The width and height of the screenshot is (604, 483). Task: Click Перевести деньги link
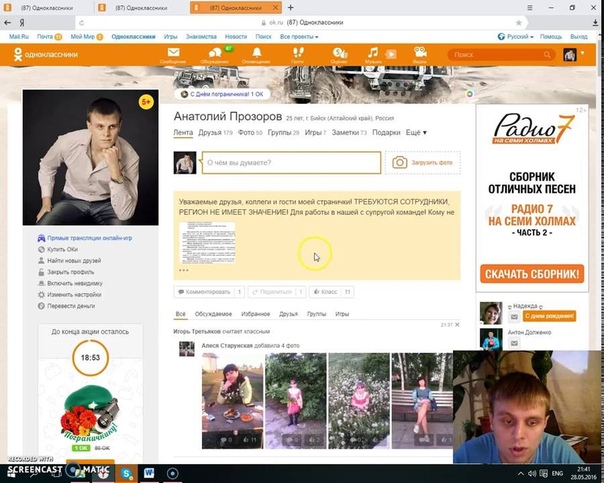(66, 306)
